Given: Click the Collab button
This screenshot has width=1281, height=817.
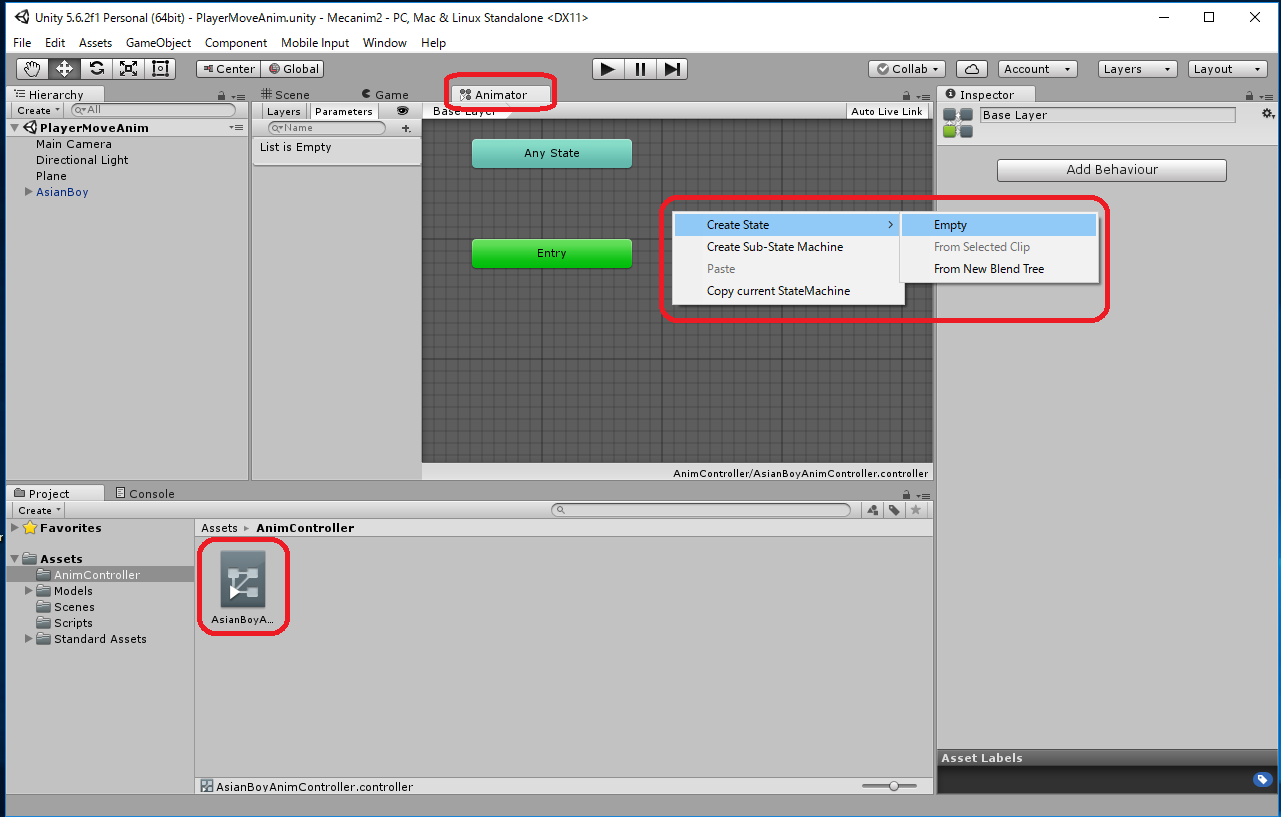Looking at the screenshot, I should [907, 69].
